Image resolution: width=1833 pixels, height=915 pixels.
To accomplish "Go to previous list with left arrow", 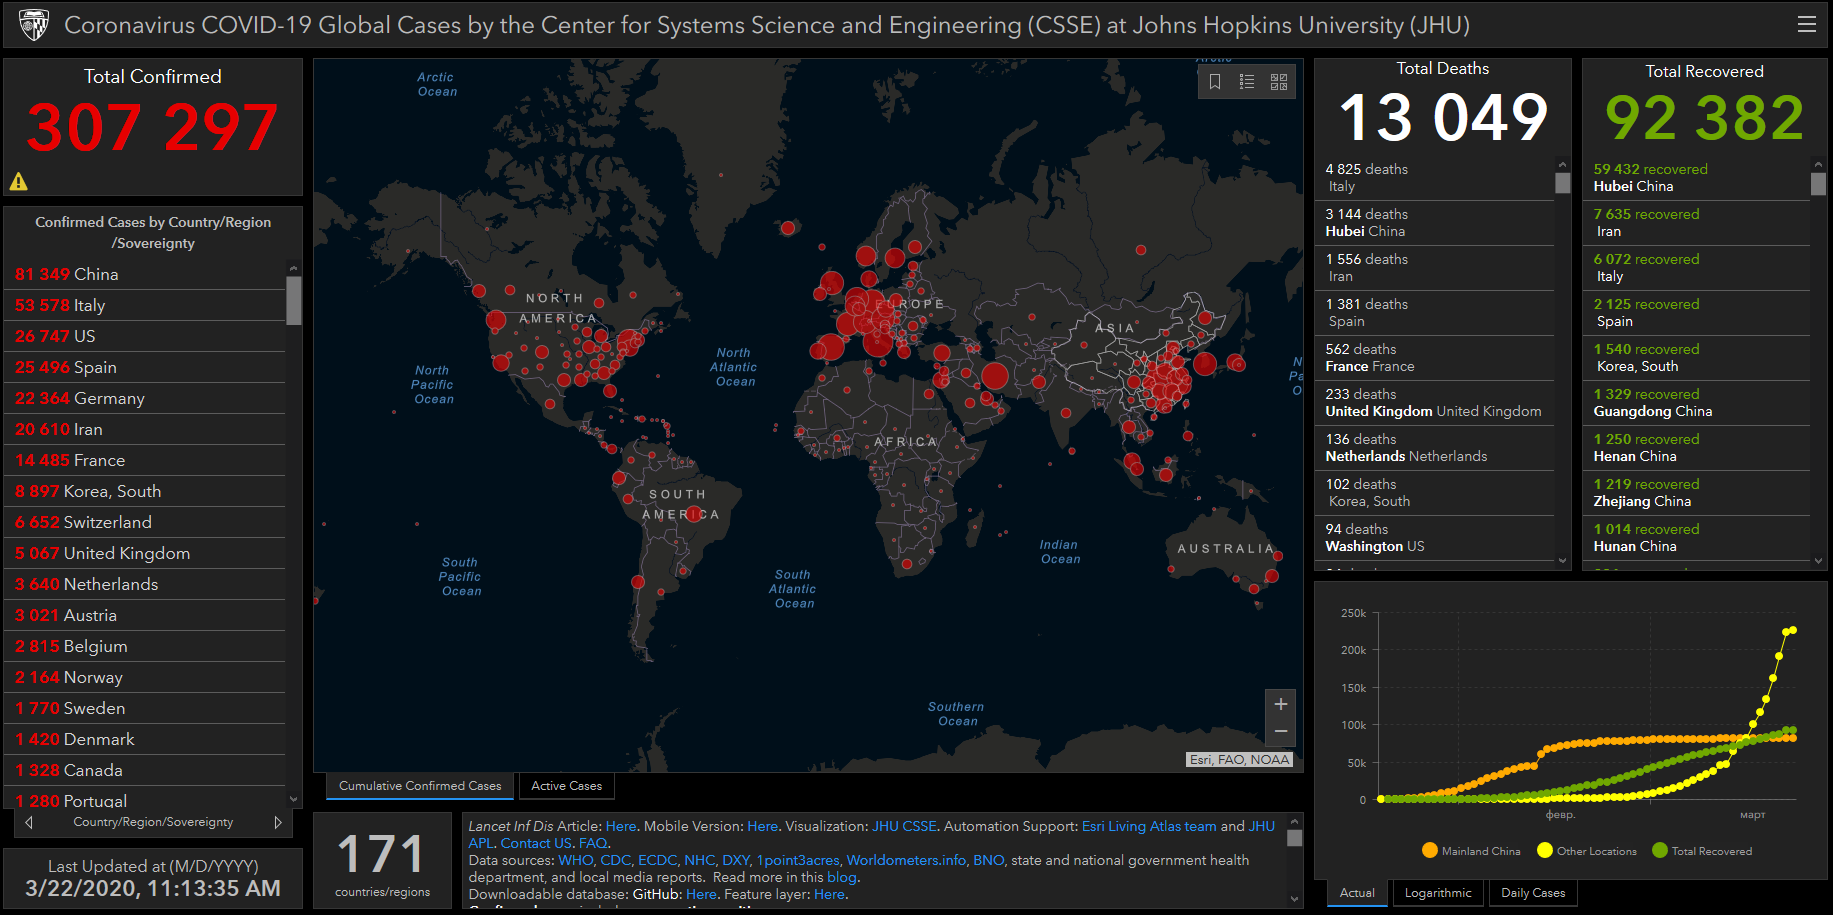I will click(x=29, y=822).
